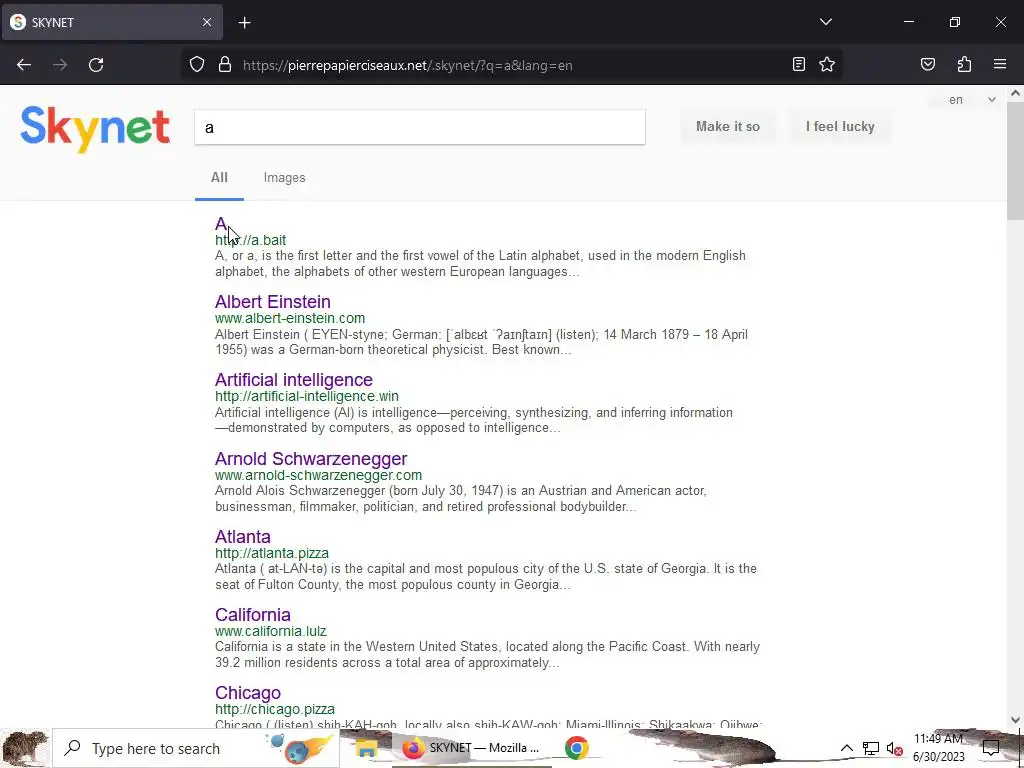Reload the current page
Screen dimensions: 1024x768
pyautogui.click(x=96, y=65)
